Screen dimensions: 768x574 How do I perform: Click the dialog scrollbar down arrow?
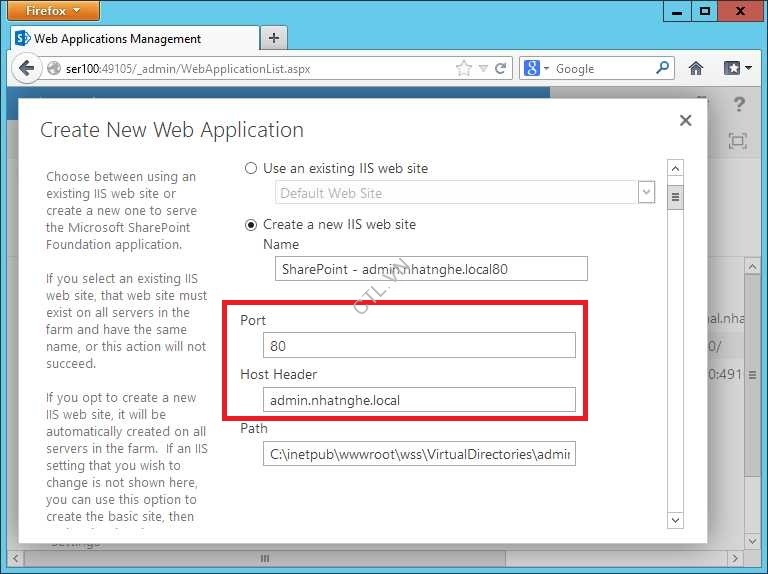point(675,520)
